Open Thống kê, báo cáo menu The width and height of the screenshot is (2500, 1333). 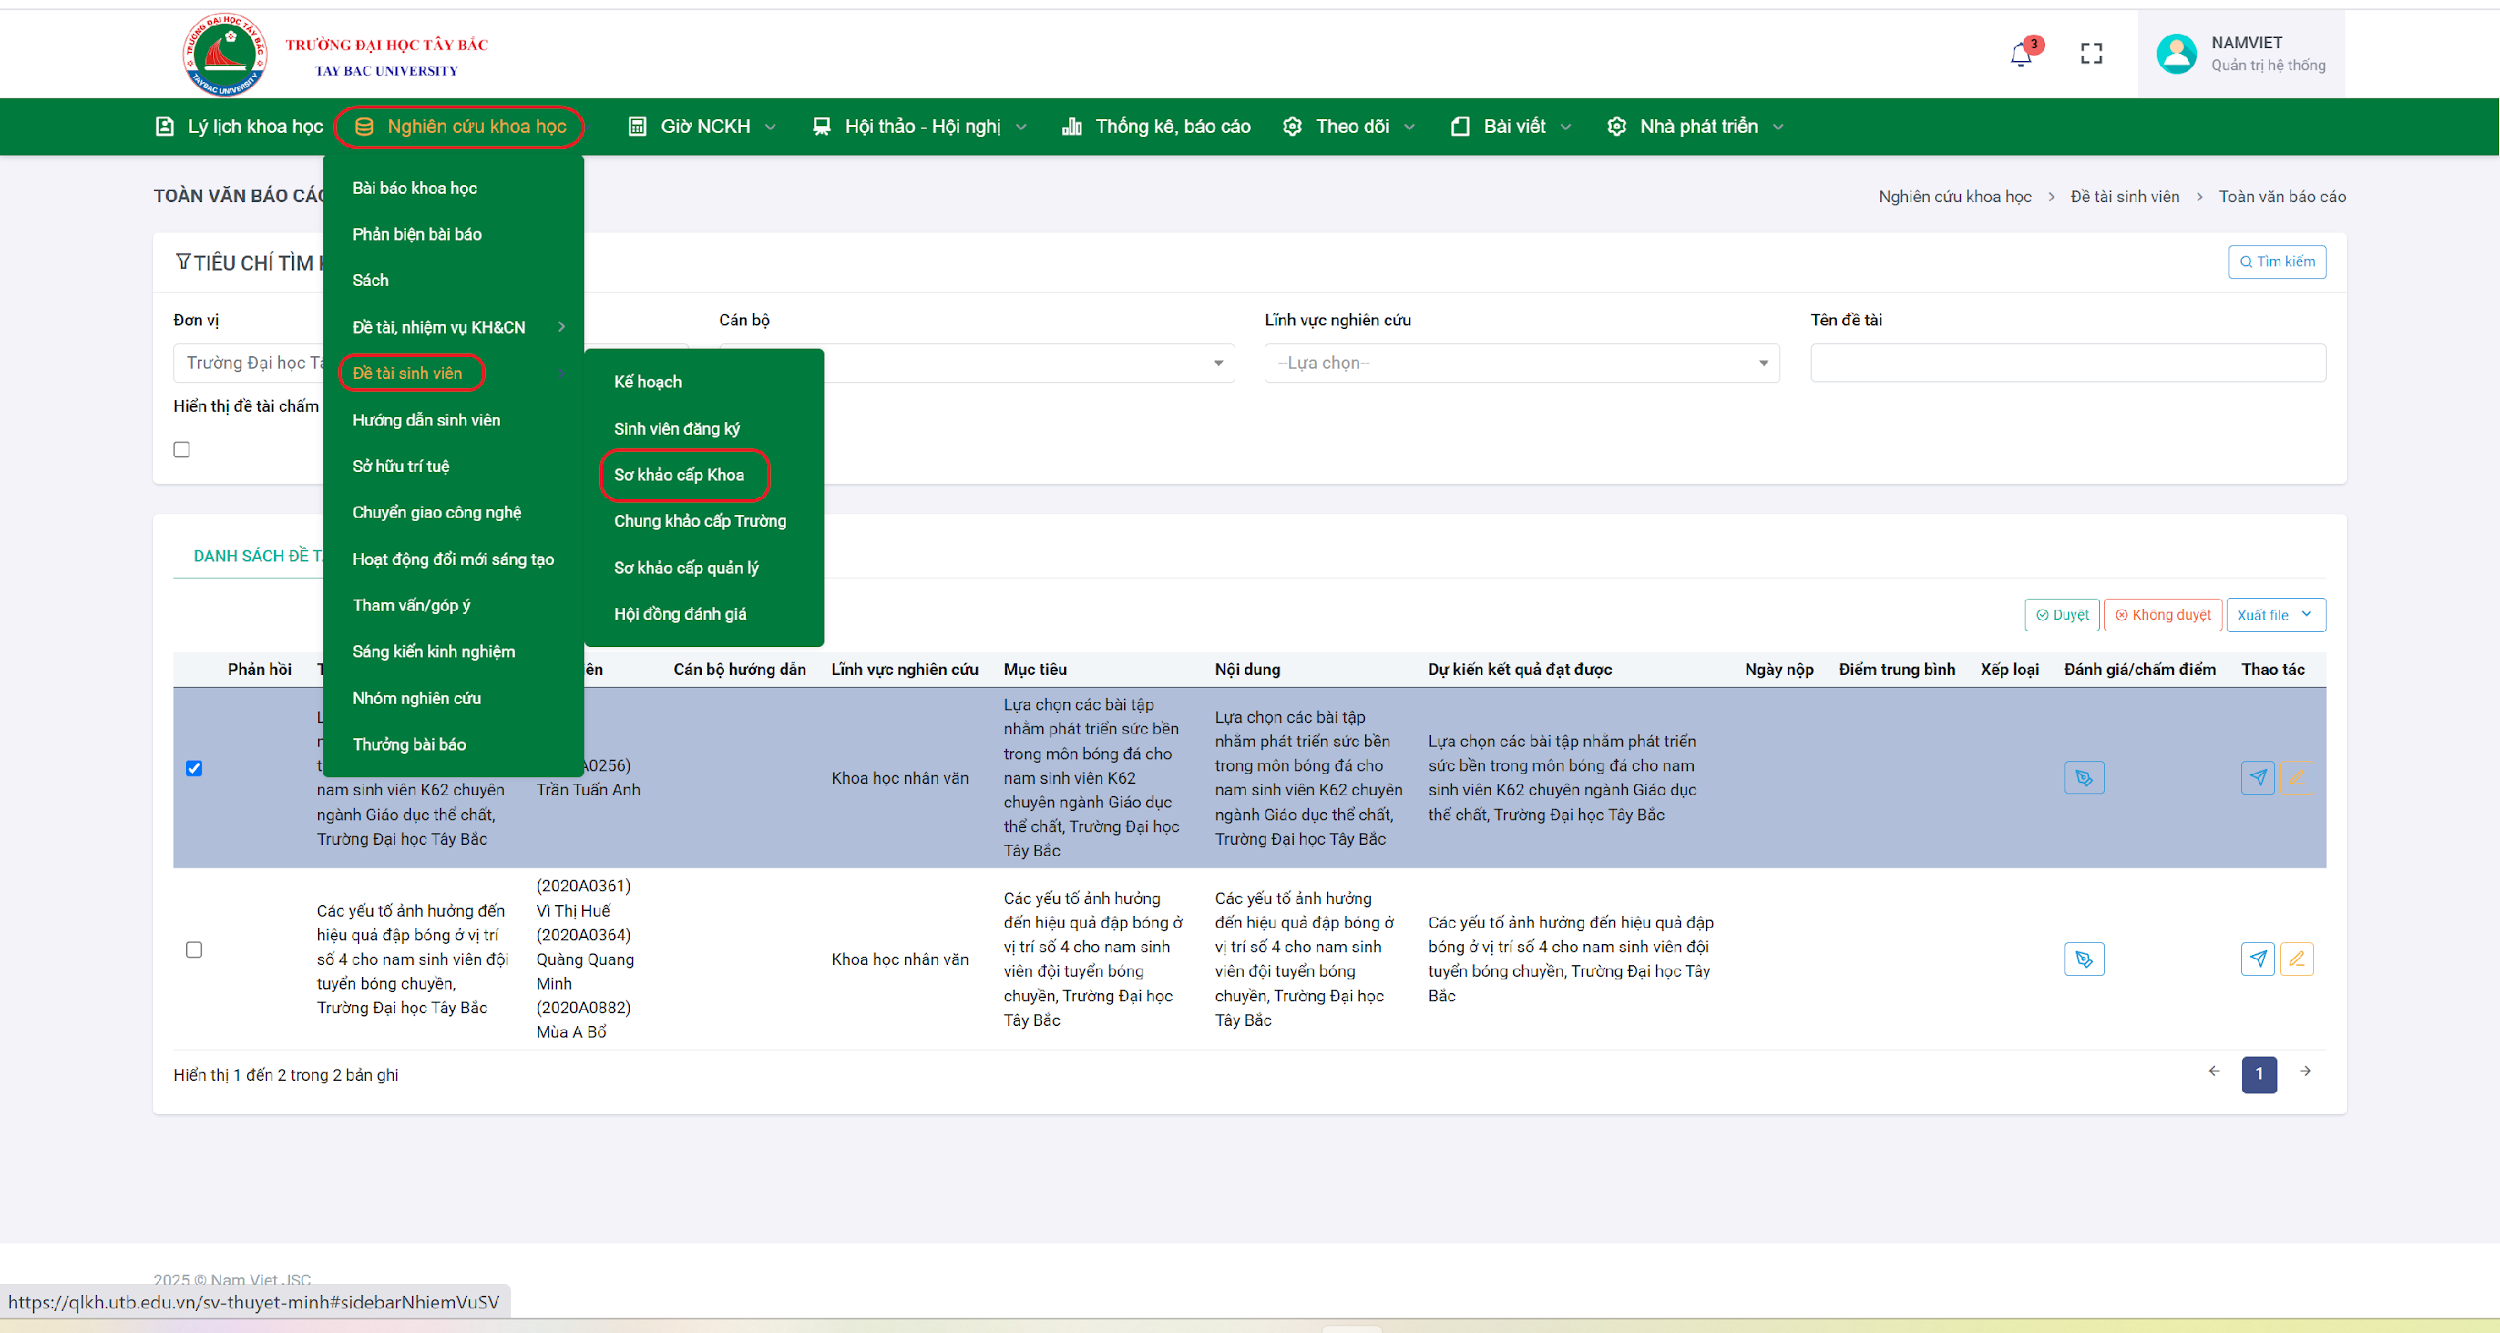tap(1156, 127)
